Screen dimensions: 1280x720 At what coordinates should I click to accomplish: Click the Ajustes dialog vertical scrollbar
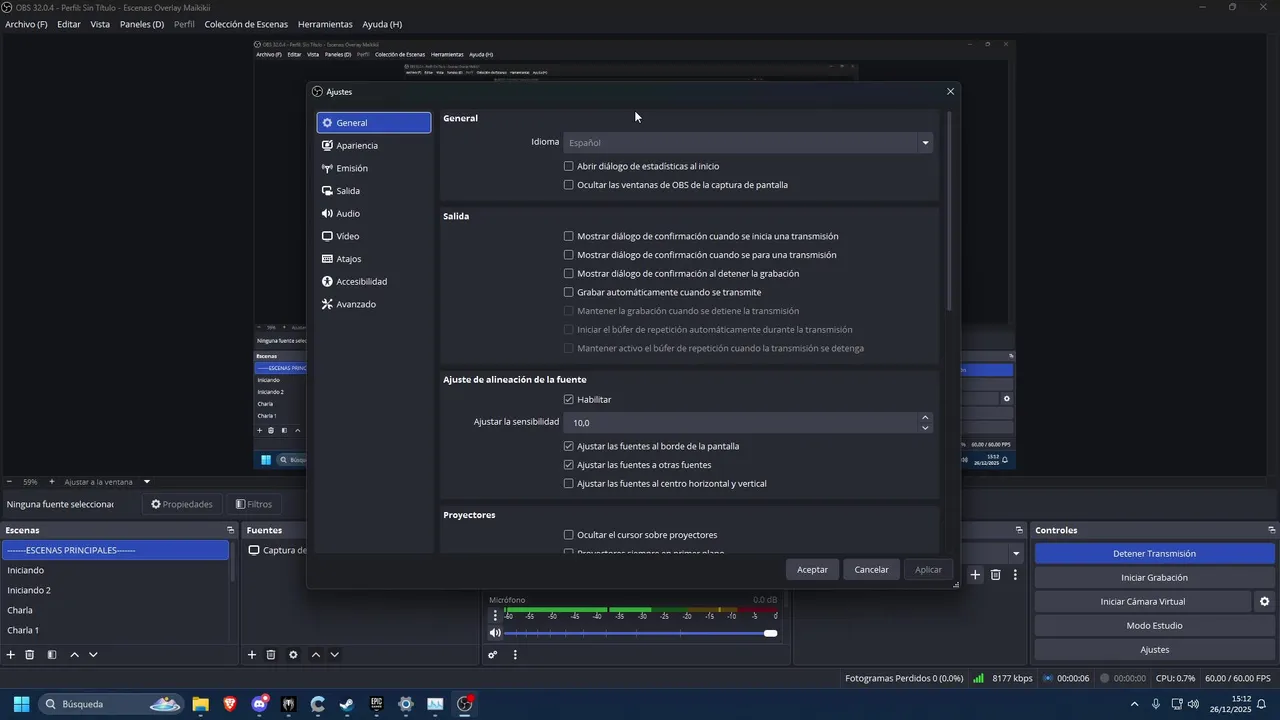949,211
